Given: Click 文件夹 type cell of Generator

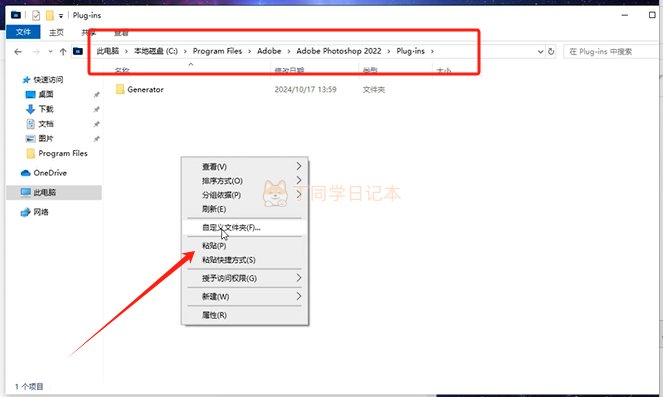Looking at the screenshot, I should [x=374, y=90].
